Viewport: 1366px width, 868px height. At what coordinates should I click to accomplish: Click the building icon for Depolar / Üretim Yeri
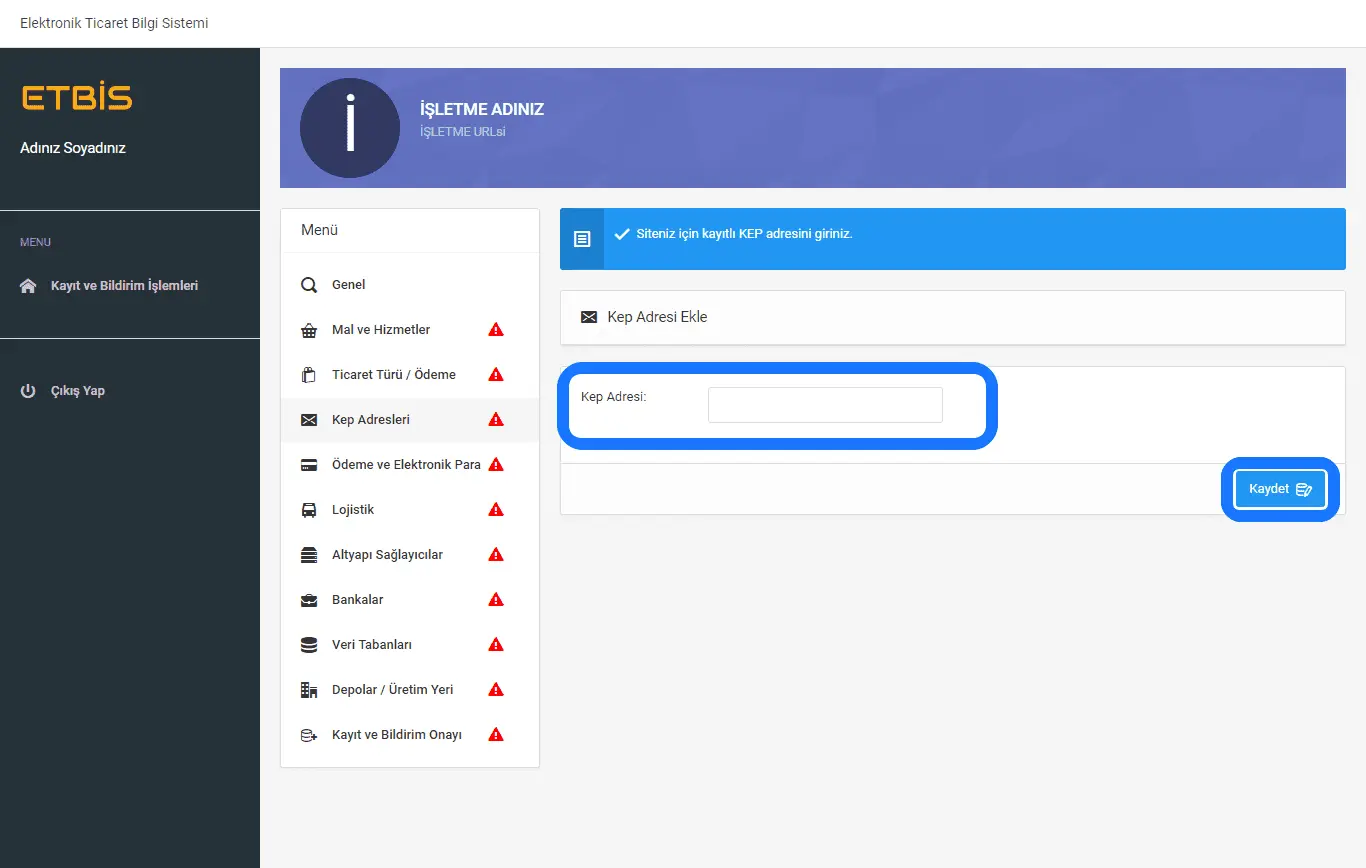(x=309, y=690)
